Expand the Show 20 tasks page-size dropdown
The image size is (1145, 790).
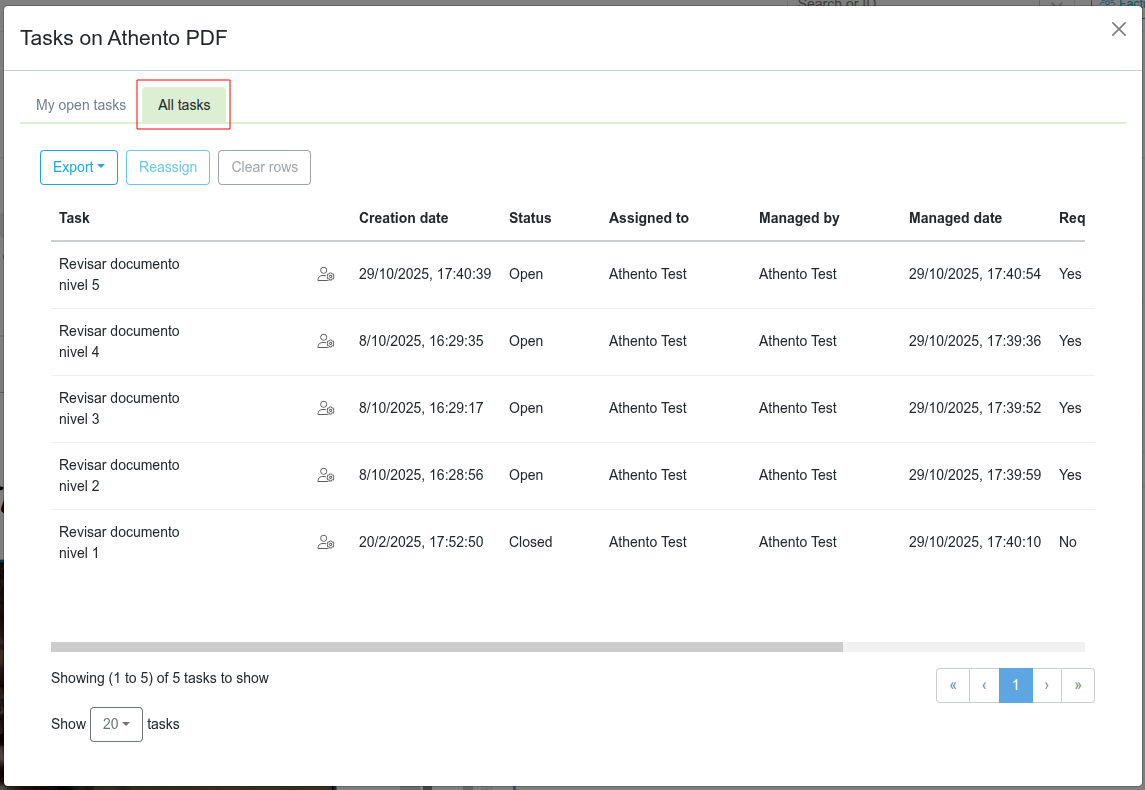[116, 724]
